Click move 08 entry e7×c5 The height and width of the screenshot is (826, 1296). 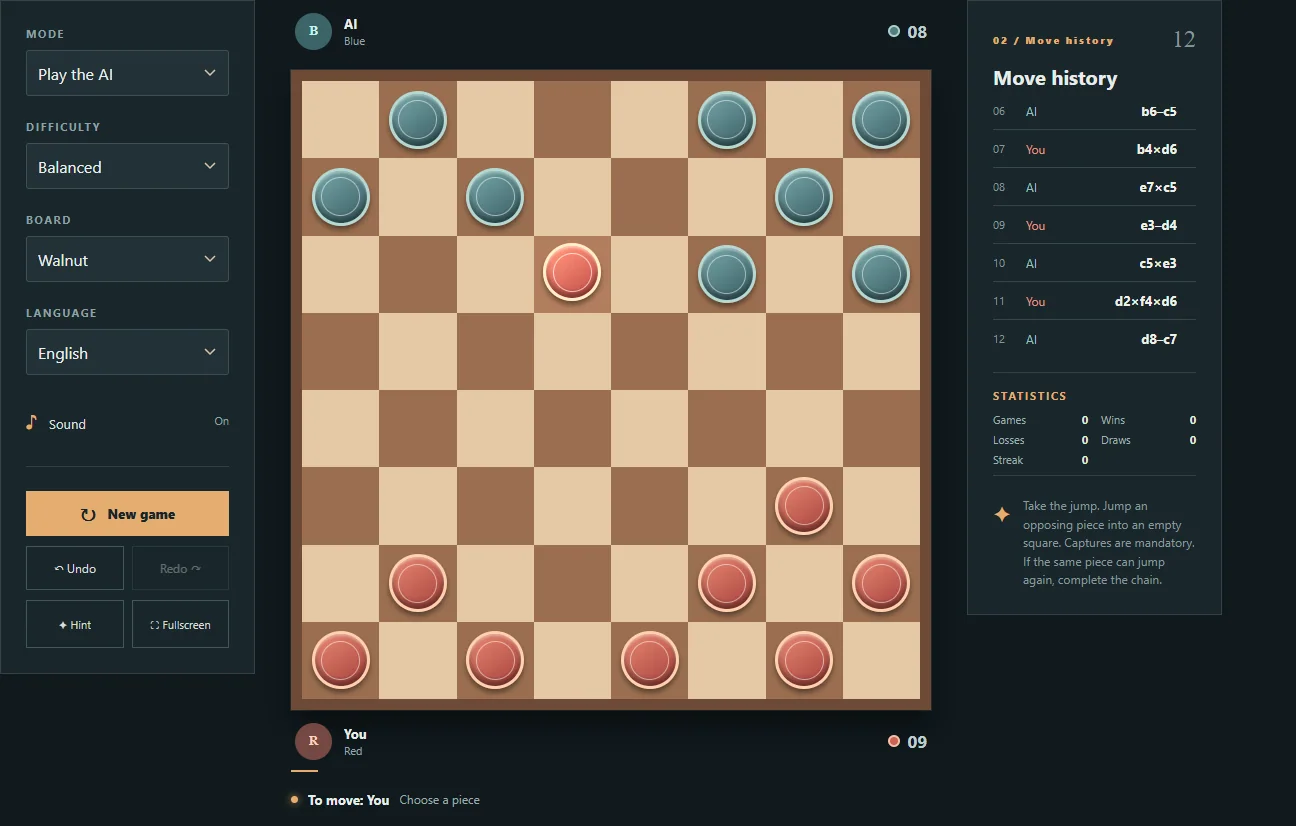1094,187
